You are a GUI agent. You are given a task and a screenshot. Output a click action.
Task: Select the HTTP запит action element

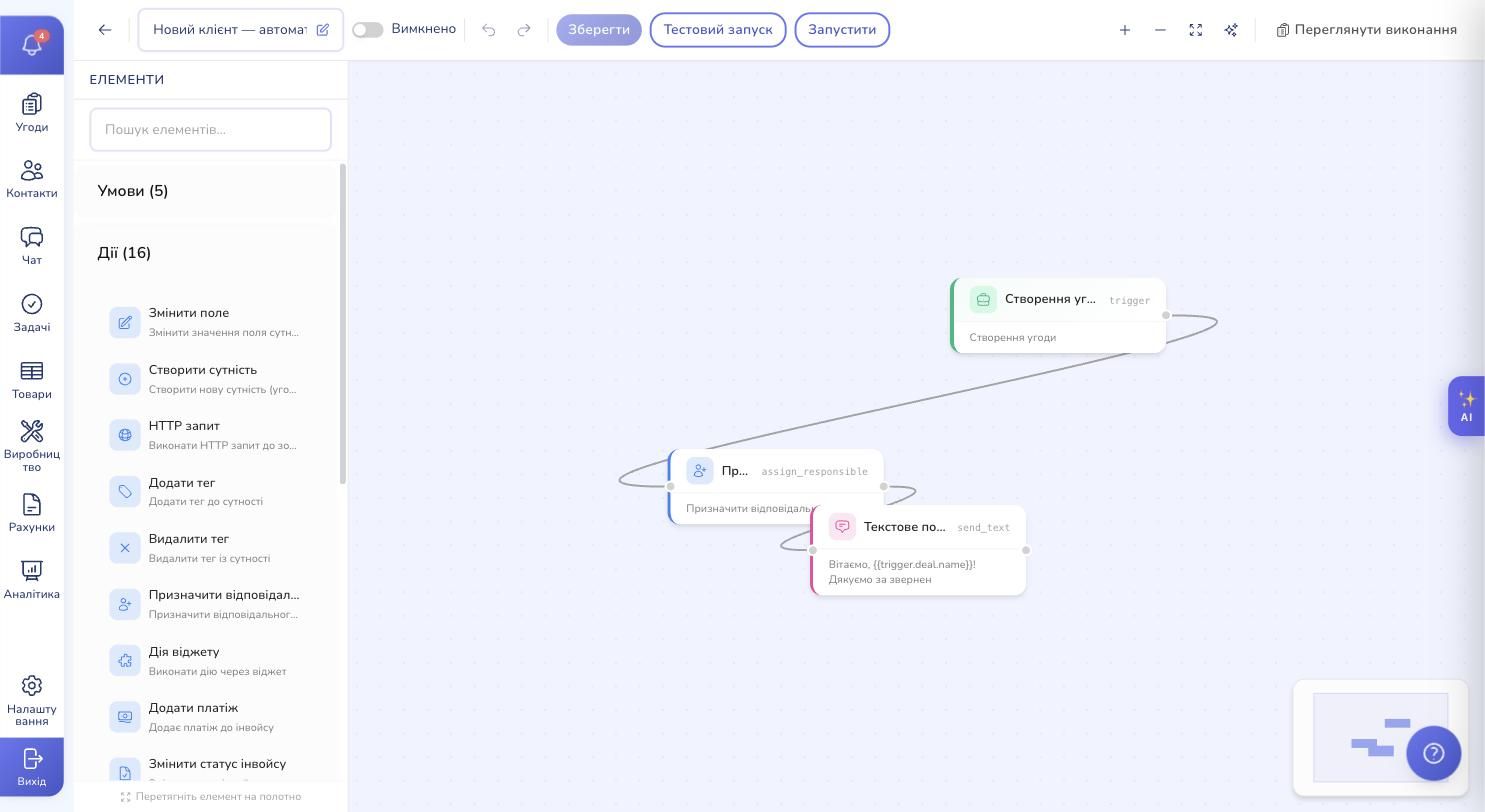coord(207,435)
